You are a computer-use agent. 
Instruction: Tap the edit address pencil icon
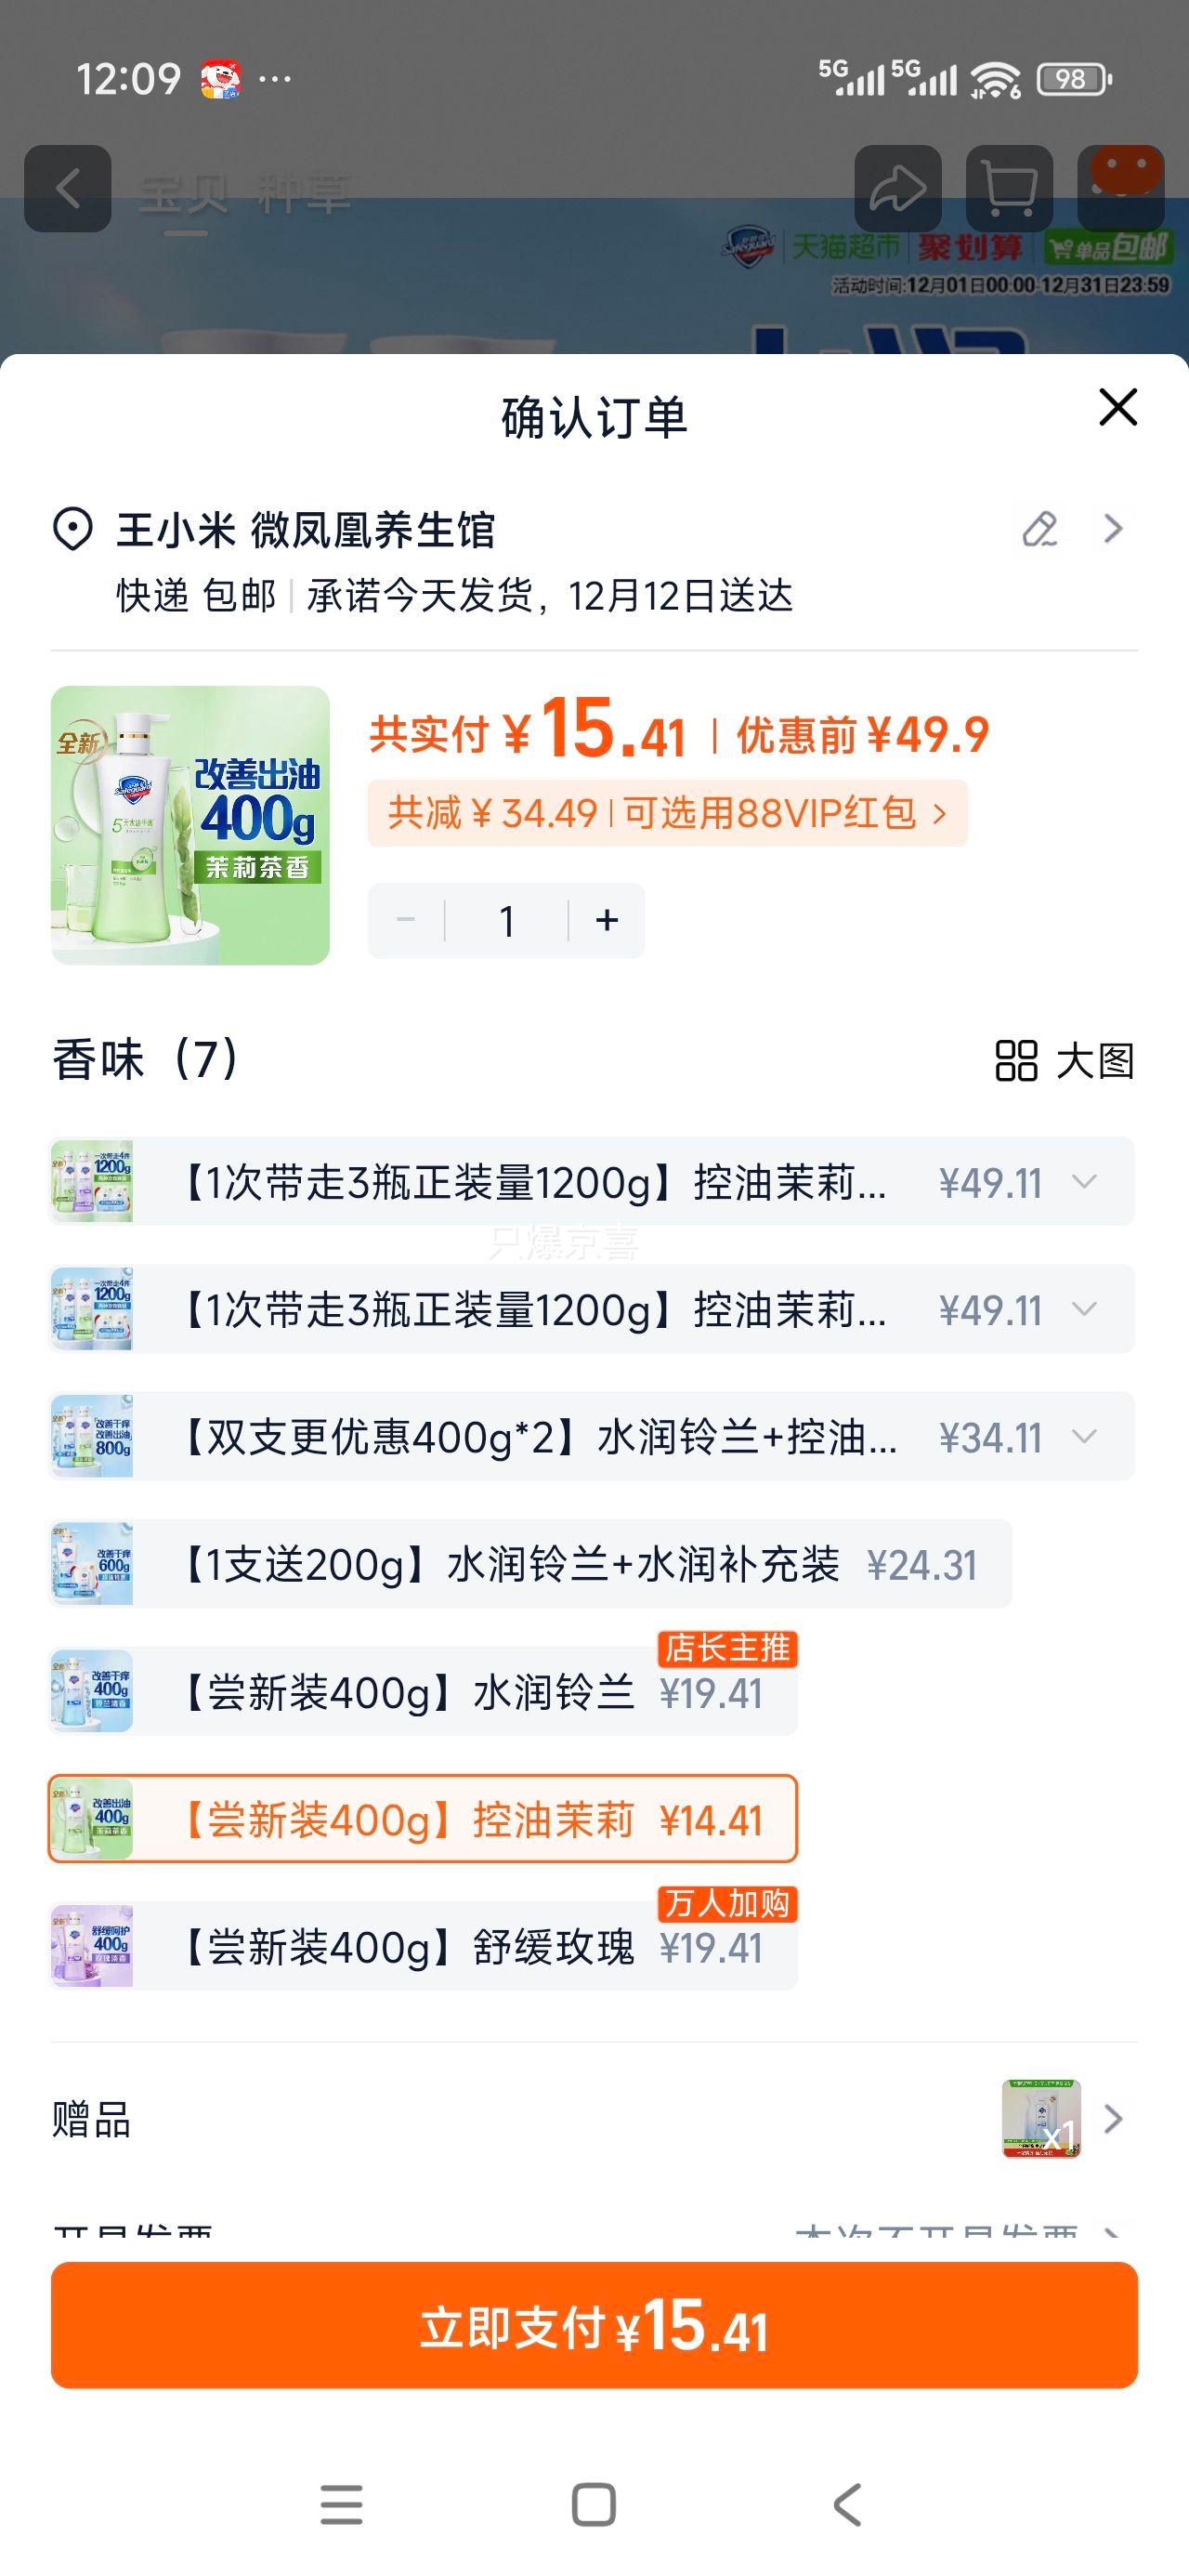(1039, 529)
